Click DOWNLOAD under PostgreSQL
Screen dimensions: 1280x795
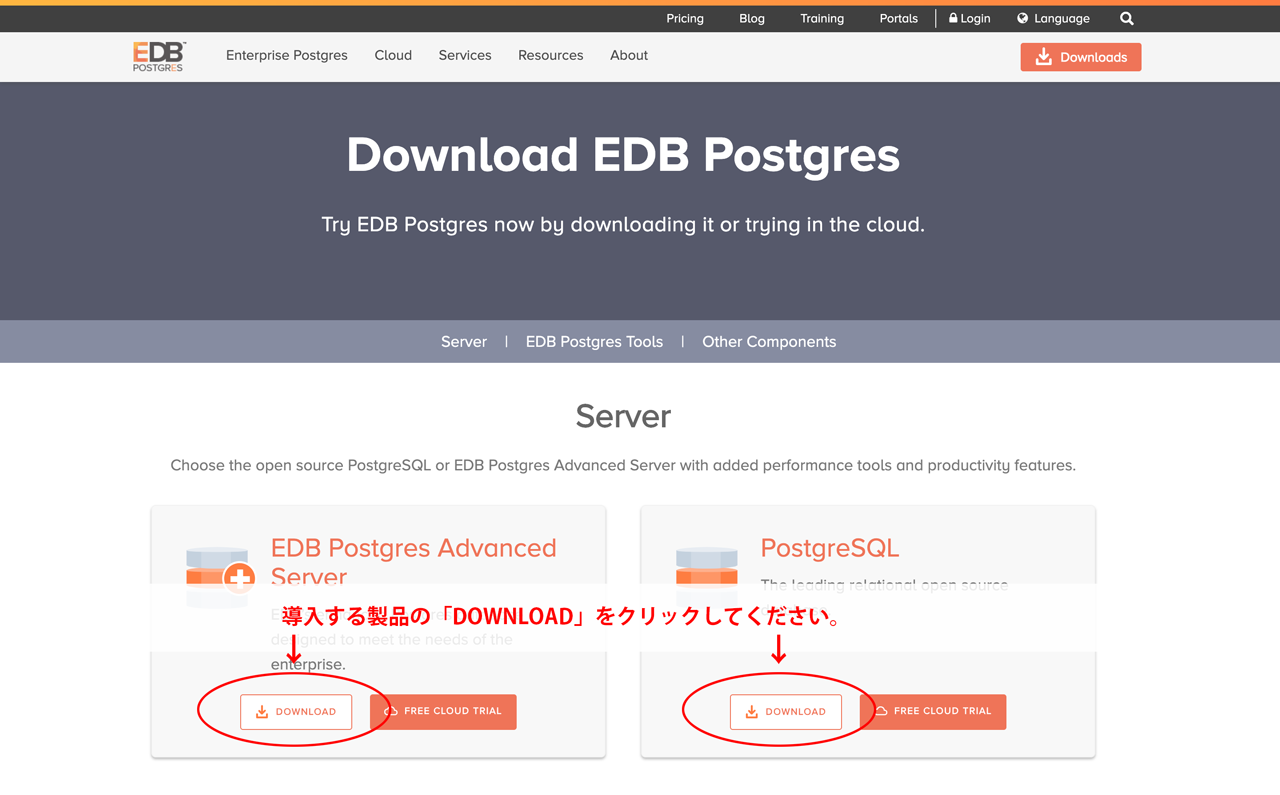[x=786, y=712]
